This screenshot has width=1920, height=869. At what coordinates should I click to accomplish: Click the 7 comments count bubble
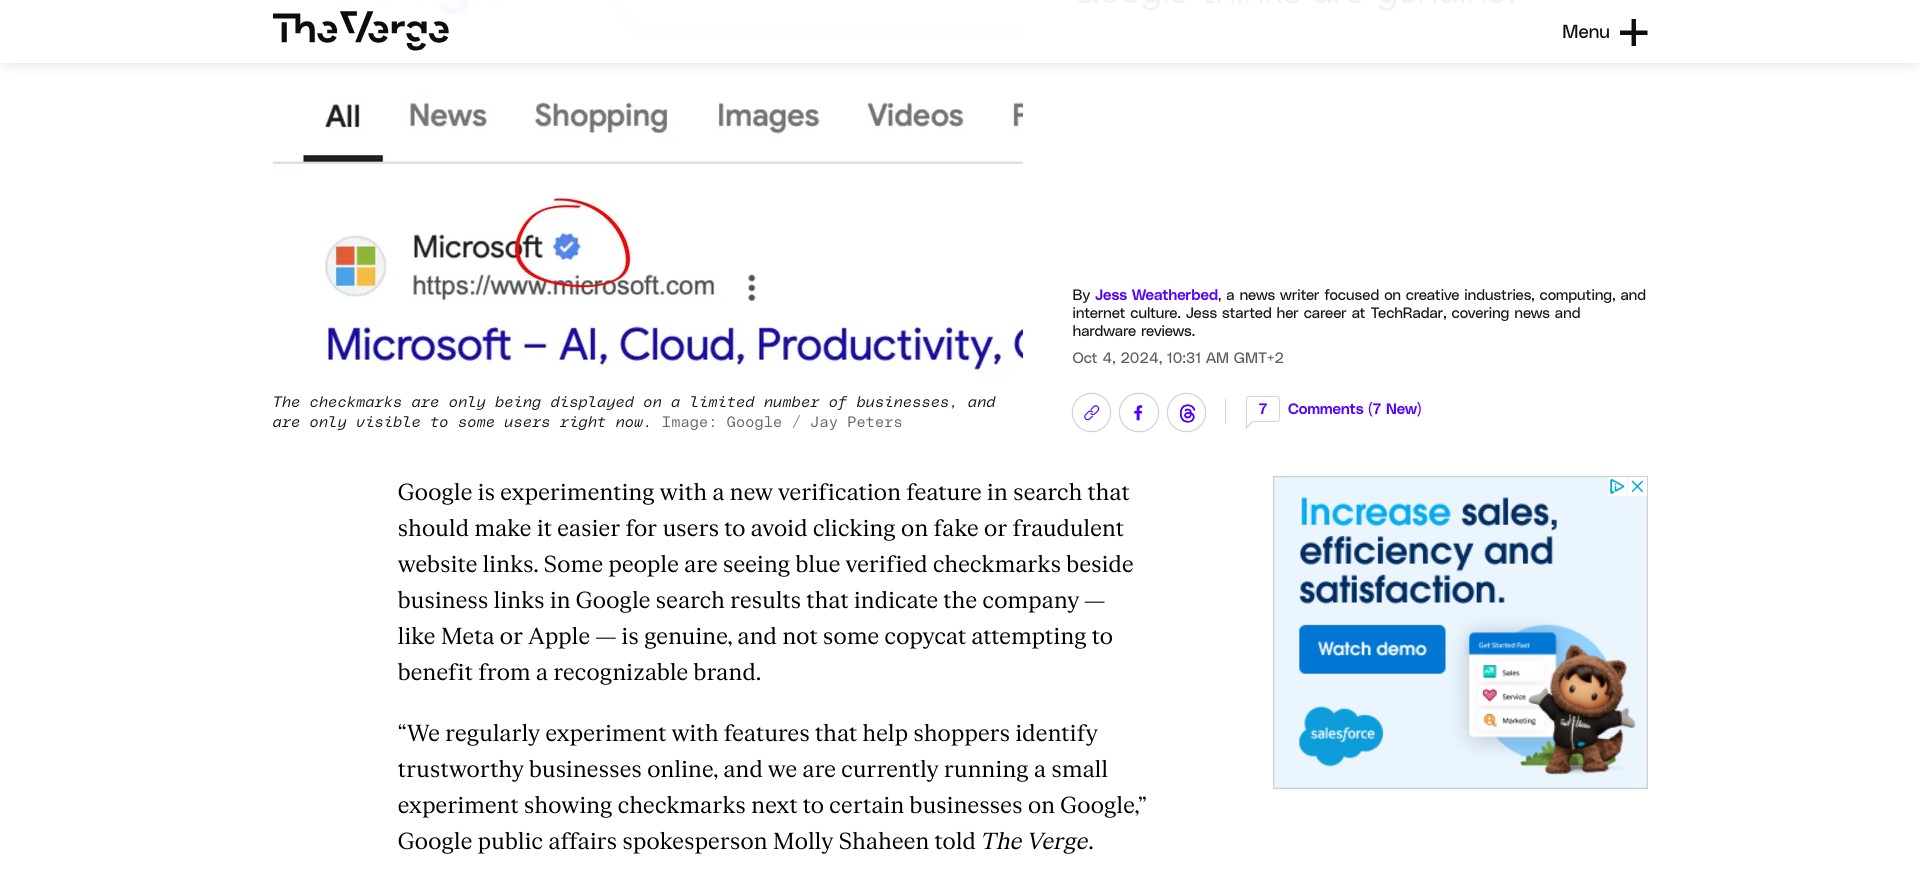pos(1262,410)
